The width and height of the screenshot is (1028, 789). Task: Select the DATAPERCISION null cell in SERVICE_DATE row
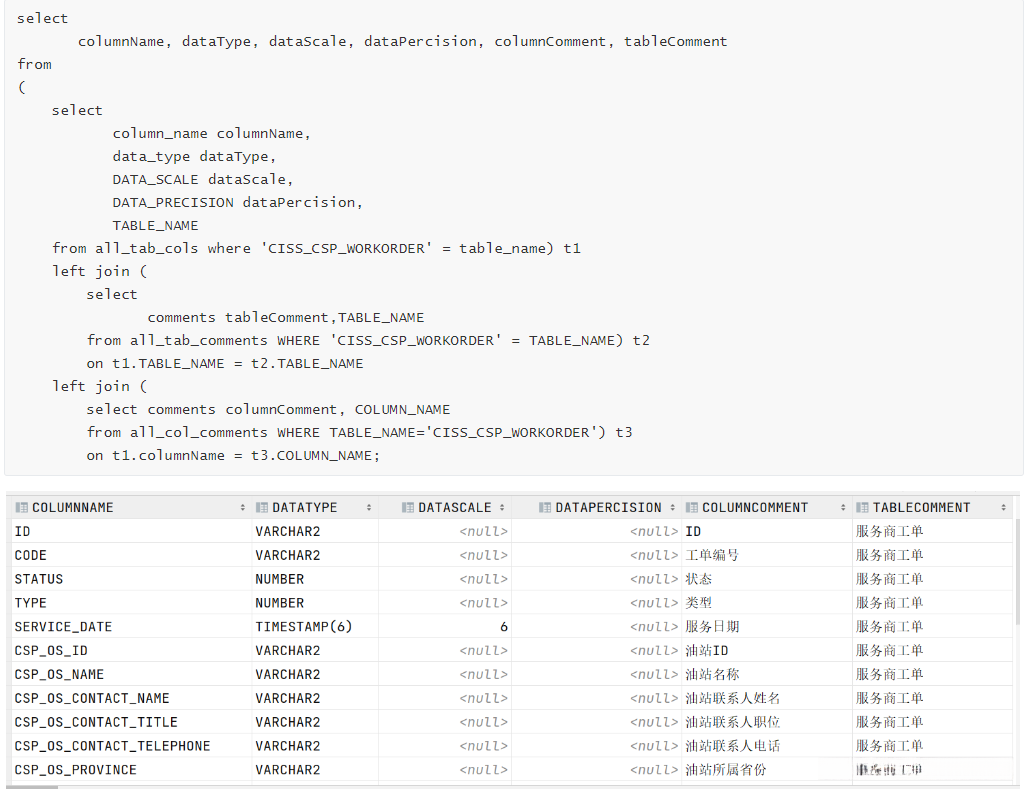597,627
